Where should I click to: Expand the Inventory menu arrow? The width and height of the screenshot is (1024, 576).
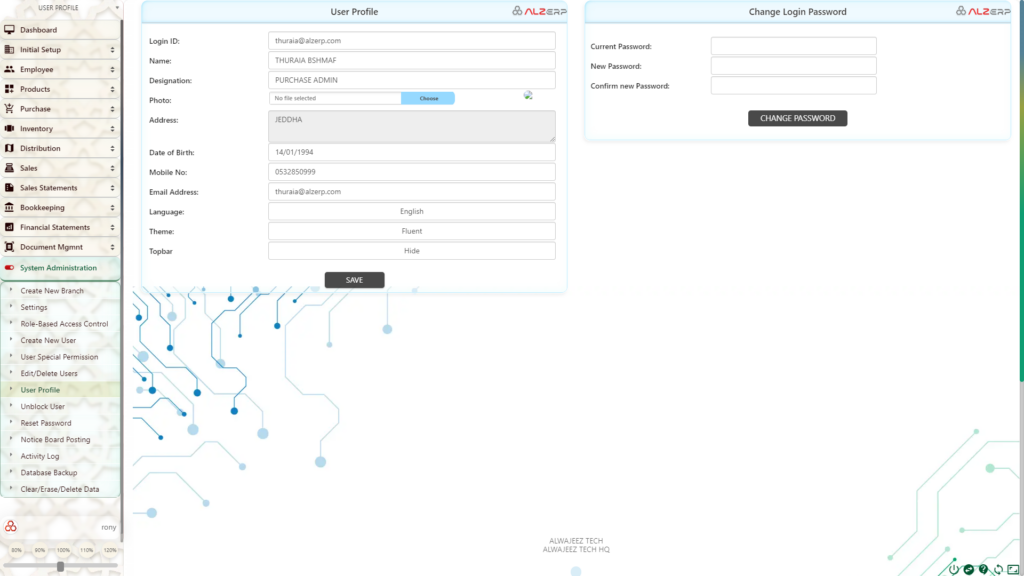(x=112, y=129)
